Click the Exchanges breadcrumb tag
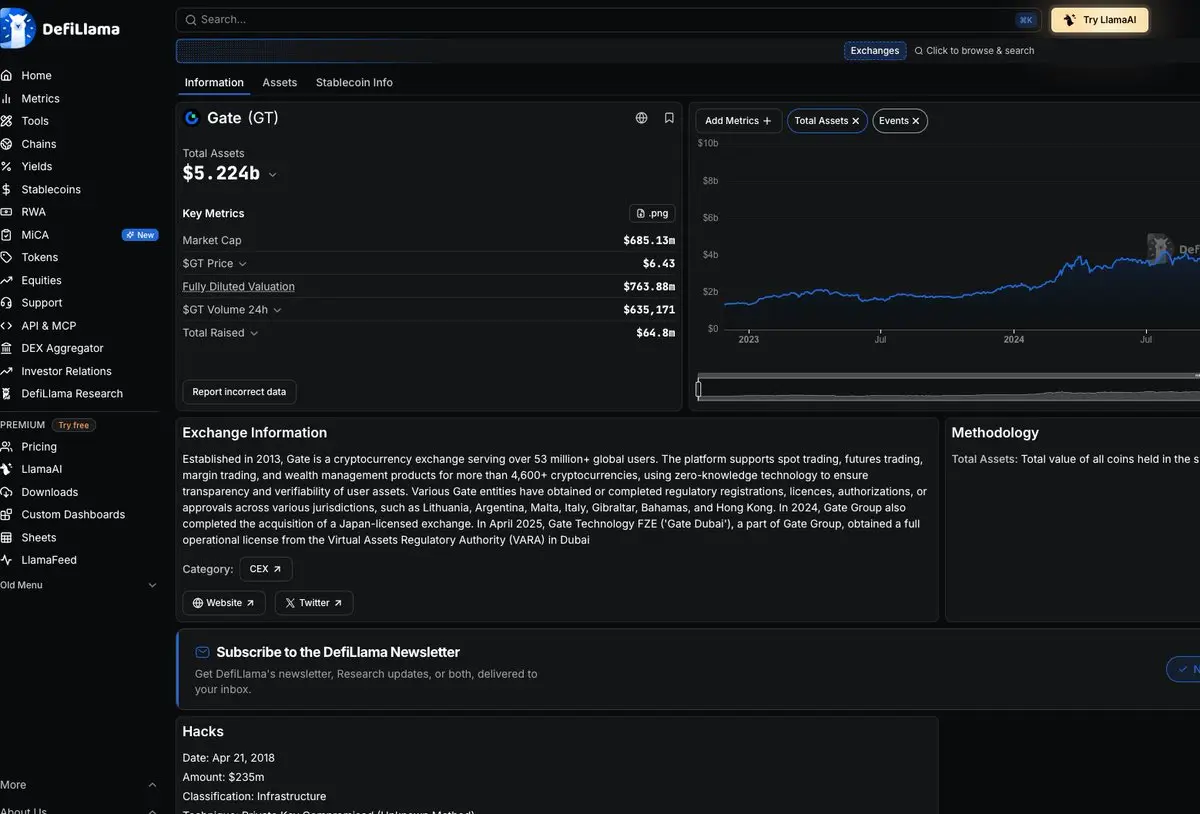The width and height of the screenshot is (1200, 814). [875, 51]
